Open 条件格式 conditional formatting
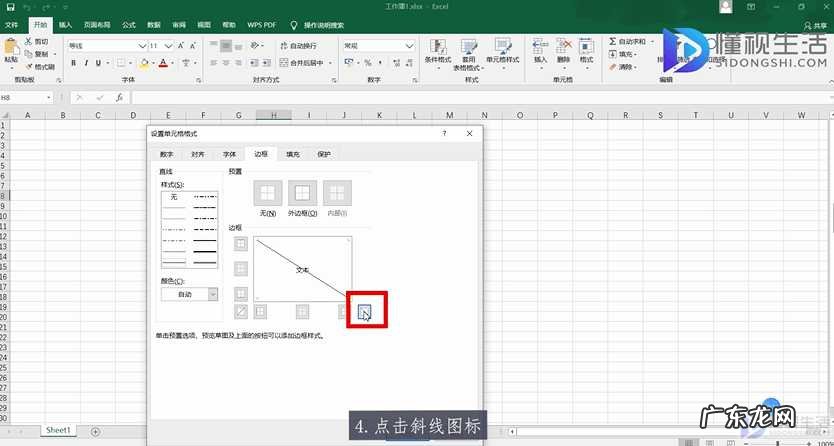The height and width of the screenshot is (446, 834). pos(438,54)
